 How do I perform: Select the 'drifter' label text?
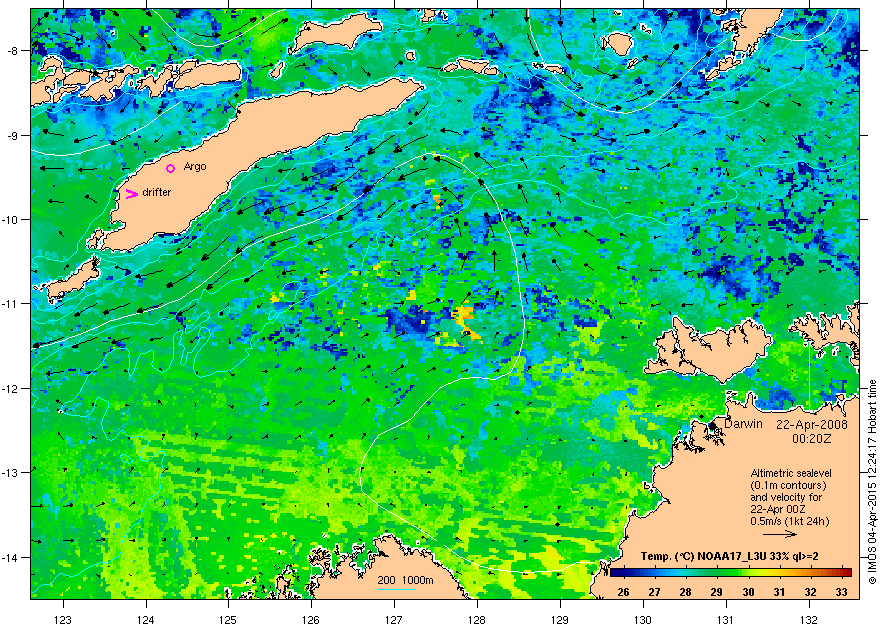click(x=157, y=192)
